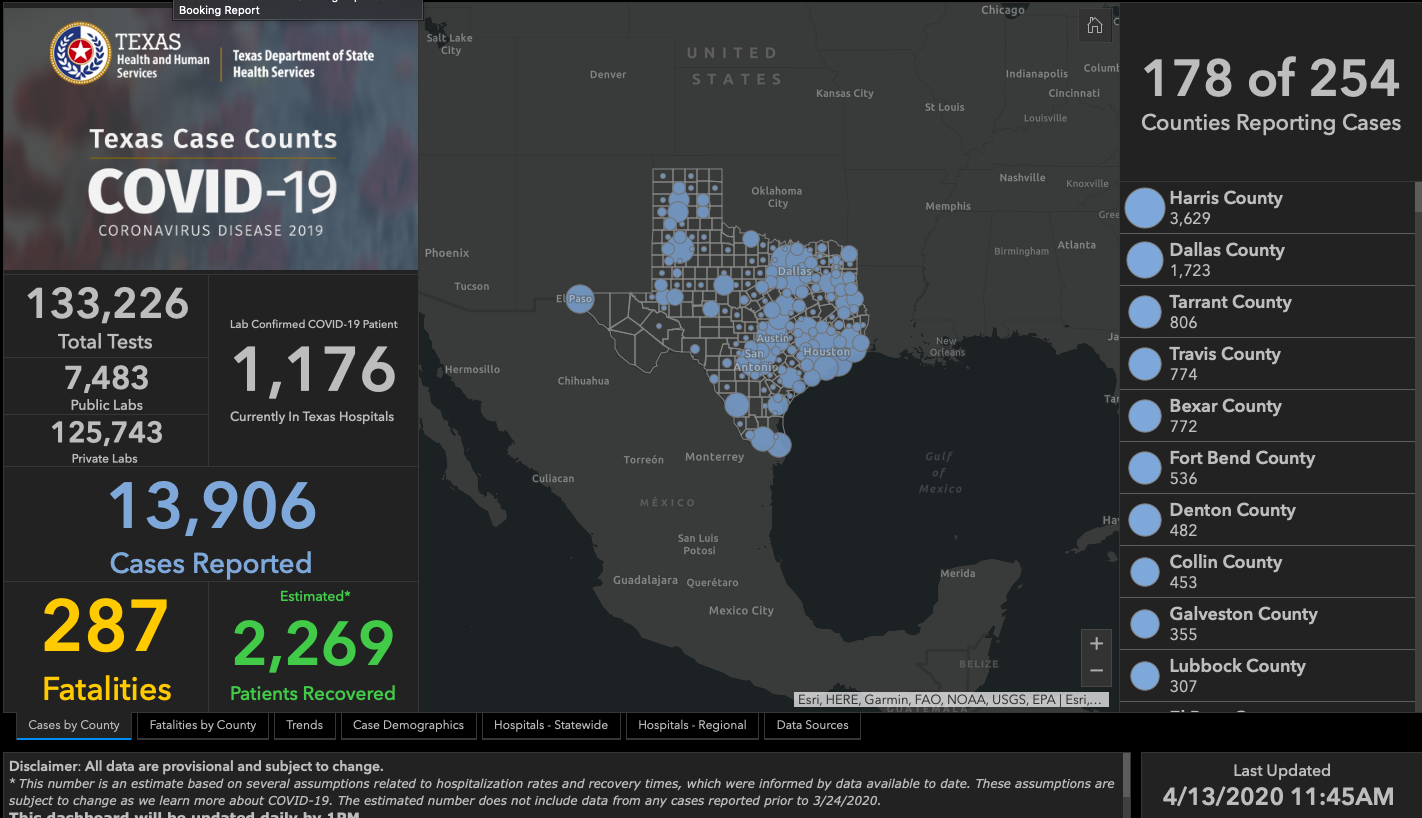Screen dimensions: 1422x818
Task: Click the Dallas County circle icon
Action: [x=1144, y=260]
